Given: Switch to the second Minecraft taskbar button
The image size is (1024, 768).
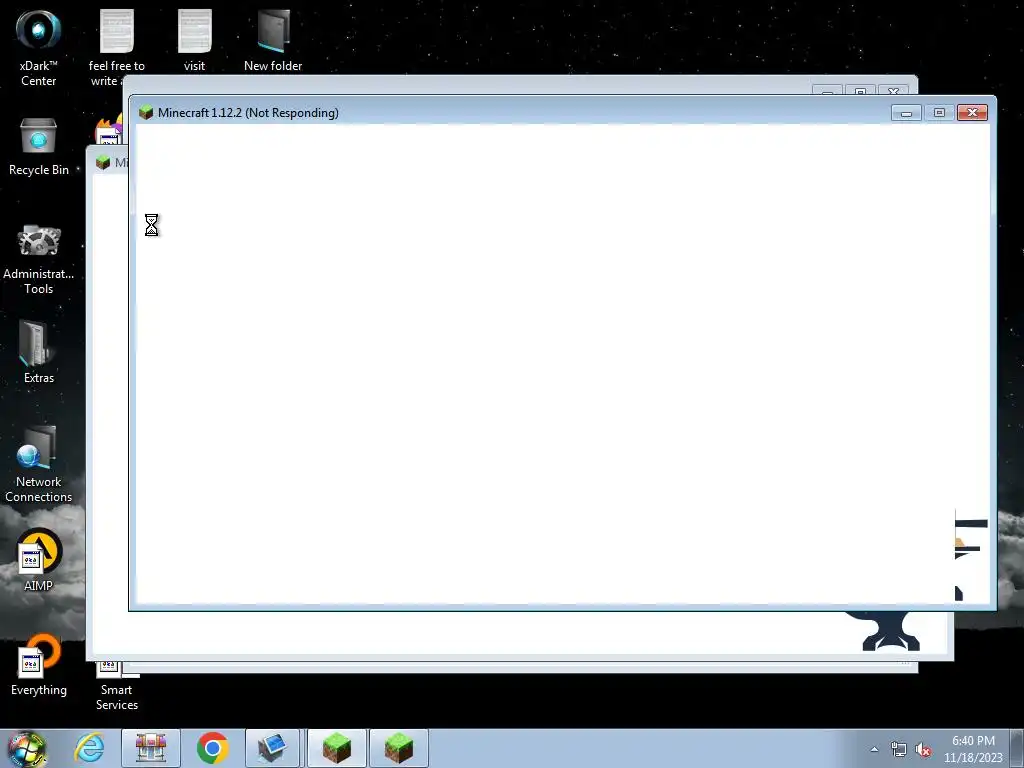Looking at the screenshot, I should point(398,748).
